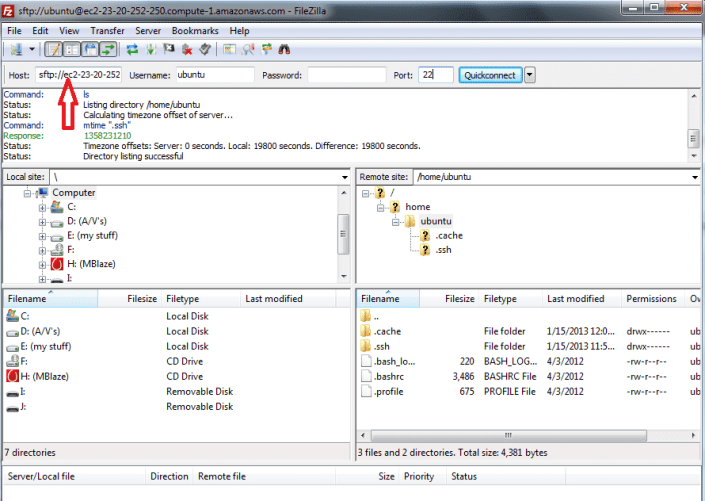705x501 pixels.
Task: Expand the C: drive tree node
Action: (x=42, y=208)
